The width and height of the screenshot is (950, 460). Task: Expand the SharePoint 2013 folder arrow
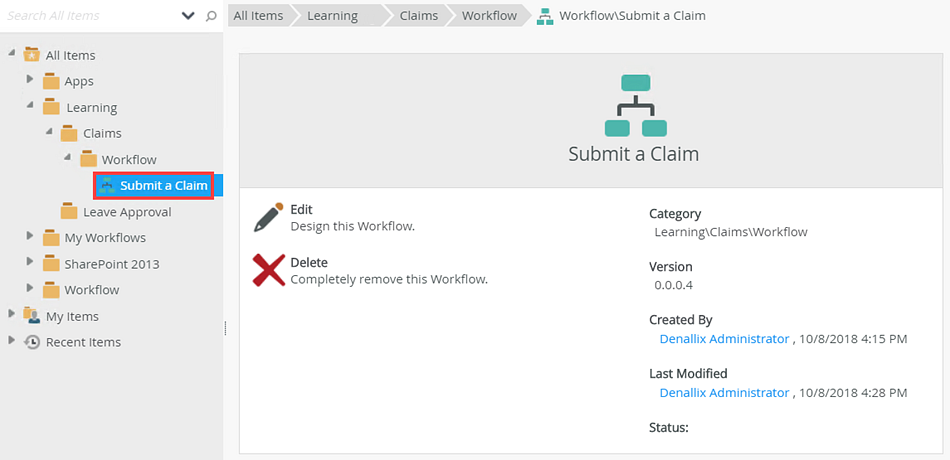point(30,261)
